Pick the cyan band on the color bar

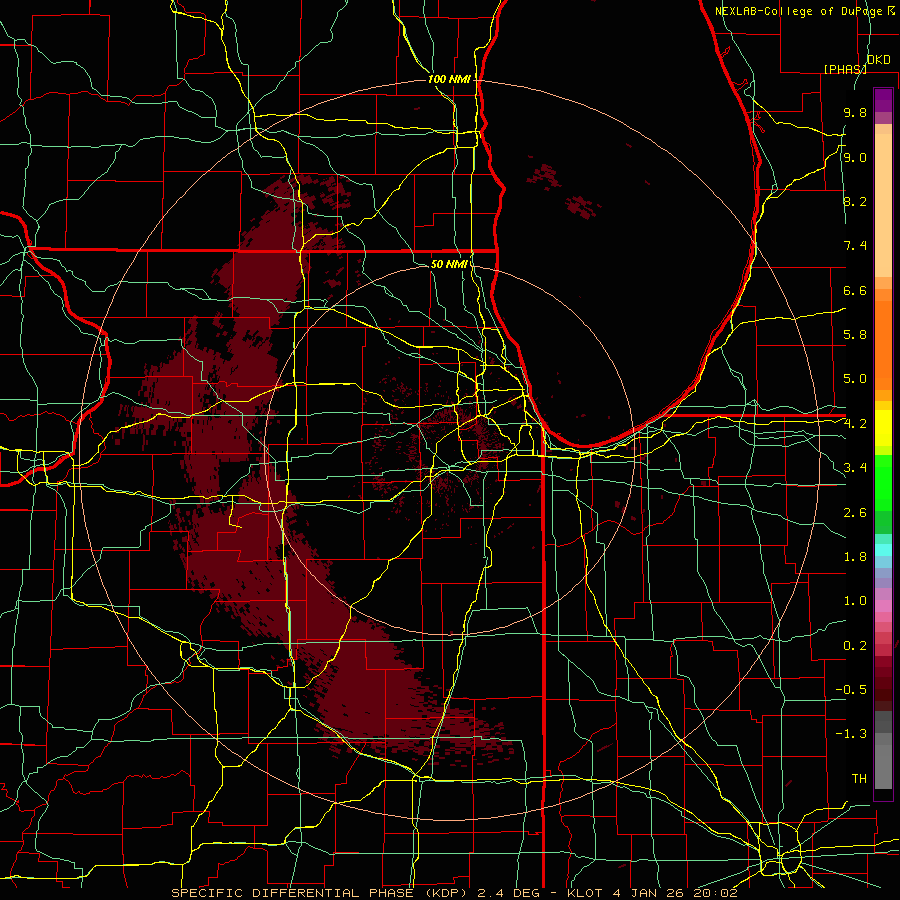(x=883, y=550)
